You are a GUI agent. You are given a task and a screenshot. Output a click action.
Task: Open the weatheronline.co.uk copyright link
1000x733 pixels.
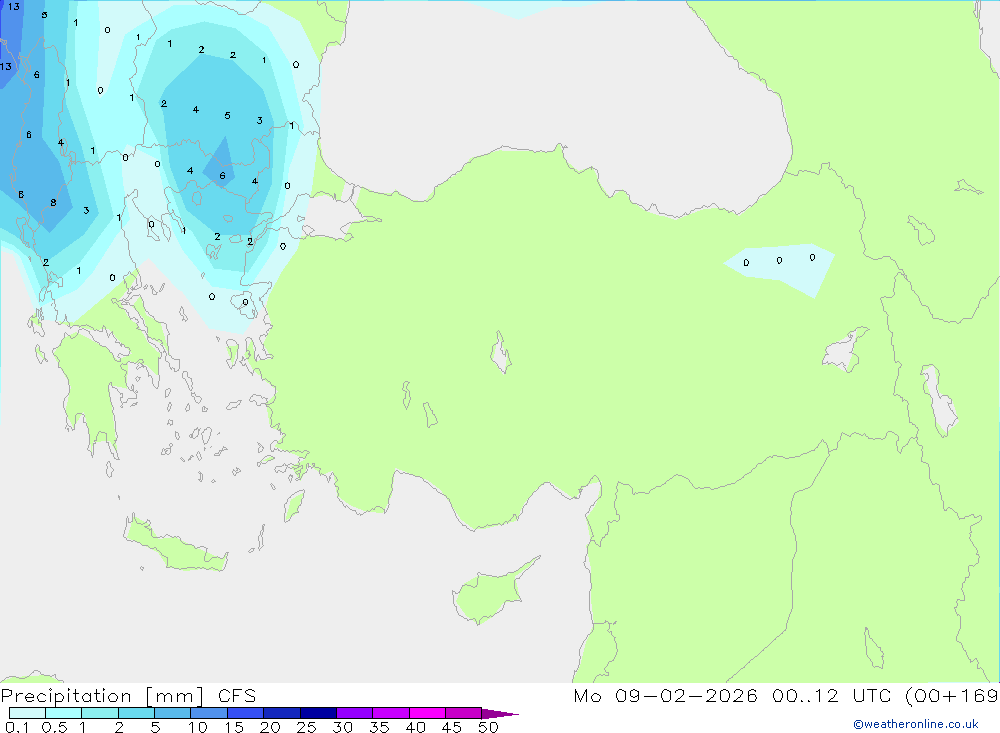tap(916, 724)
